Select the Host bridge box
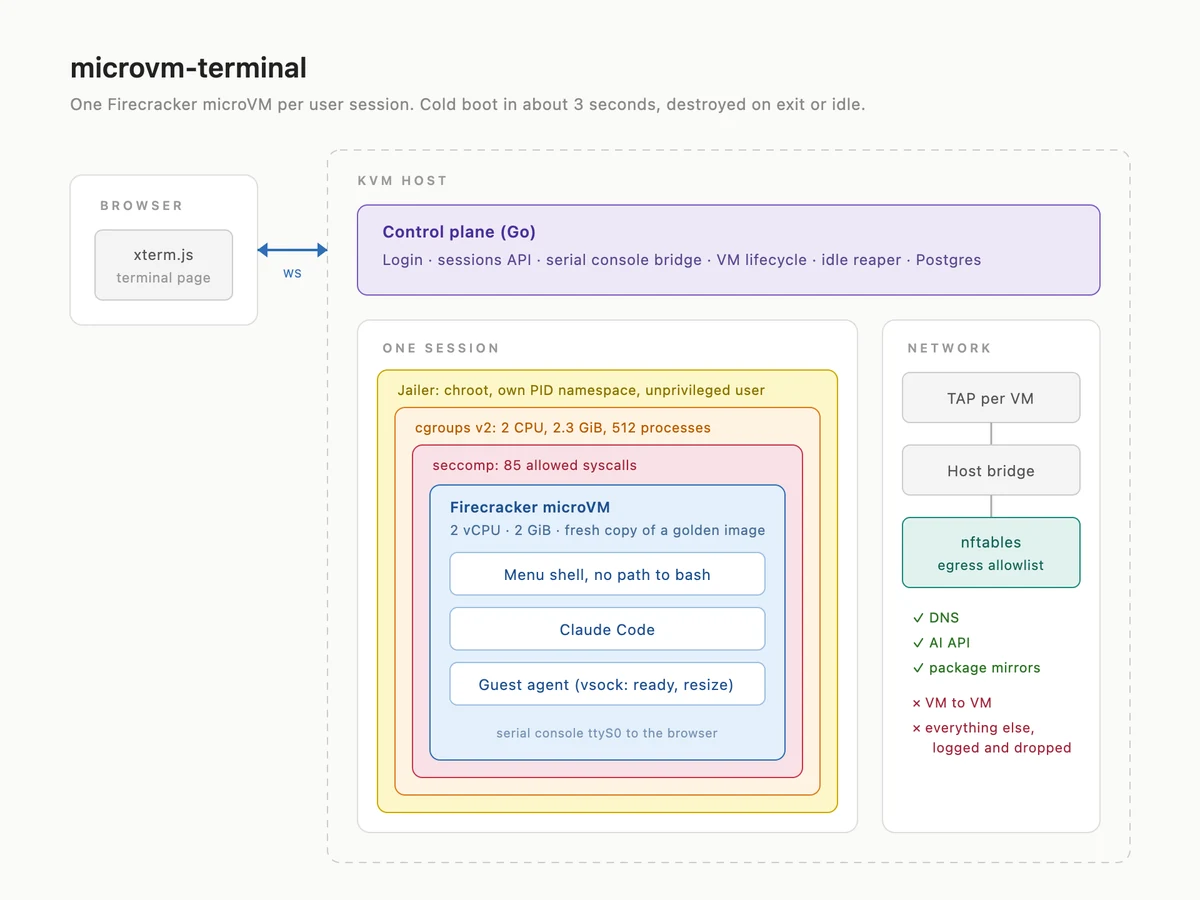This screenshot has height=900, width=1200. coord(991,470)
